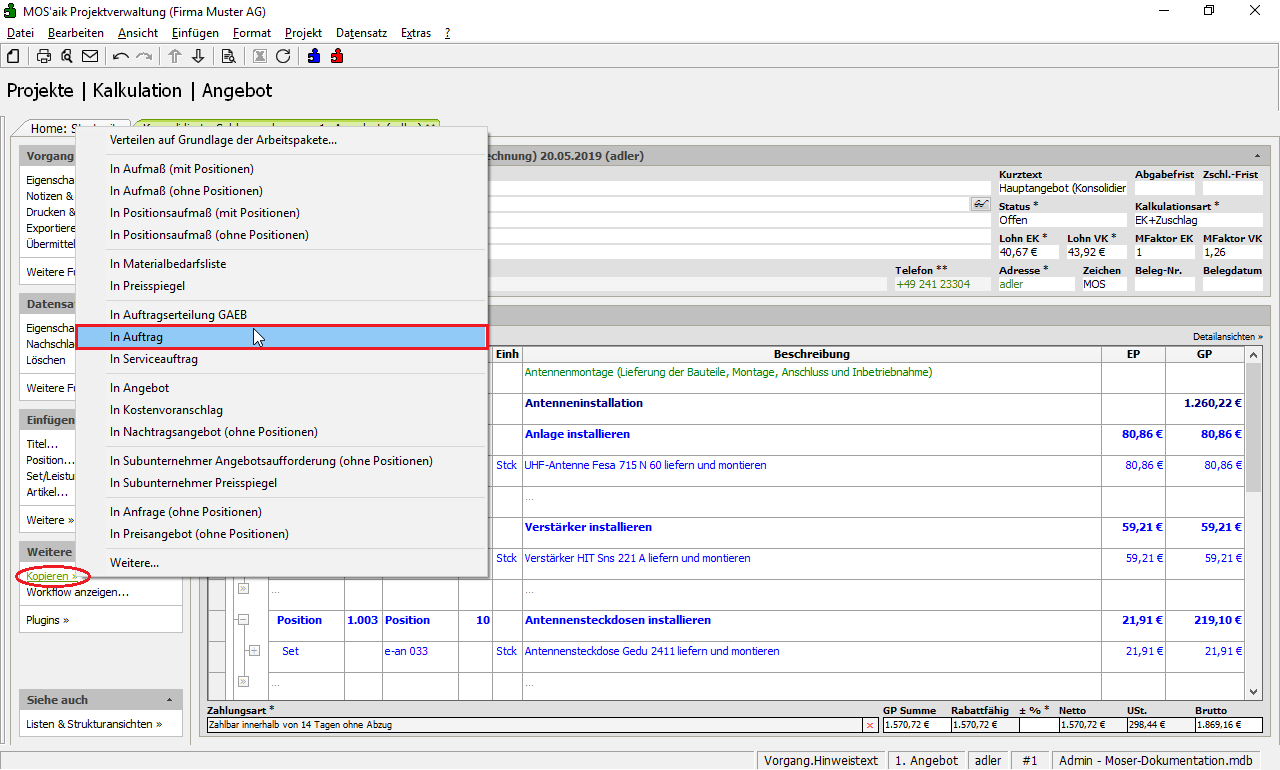The image size is (1280, 770).
Task: Expand the e-an 033 Set row
Action: point(254,651)
